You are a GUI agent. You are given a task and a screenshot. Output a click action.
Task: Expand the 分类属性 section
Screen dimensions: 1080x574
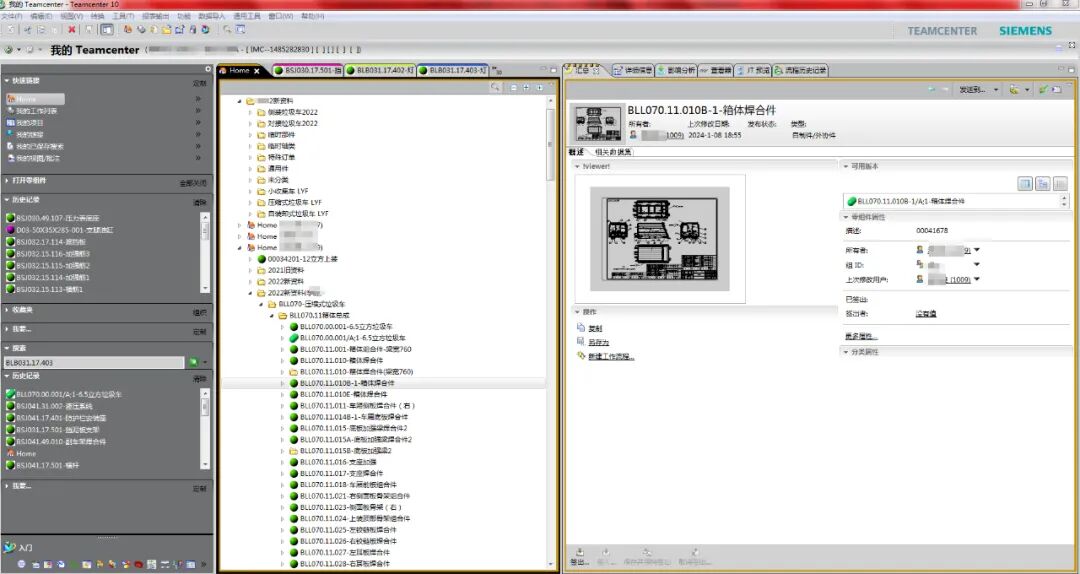(x=846, y=352)
